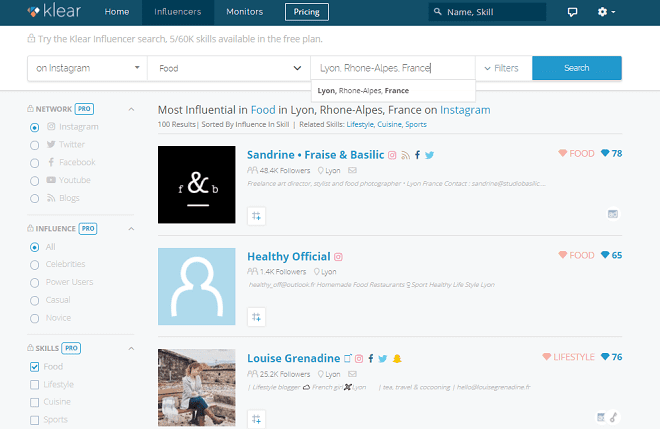This screenshot has height=429, width=660.
Task: Click Louise Grenadine's email envelope icon
Action: [x=352, y=374]
